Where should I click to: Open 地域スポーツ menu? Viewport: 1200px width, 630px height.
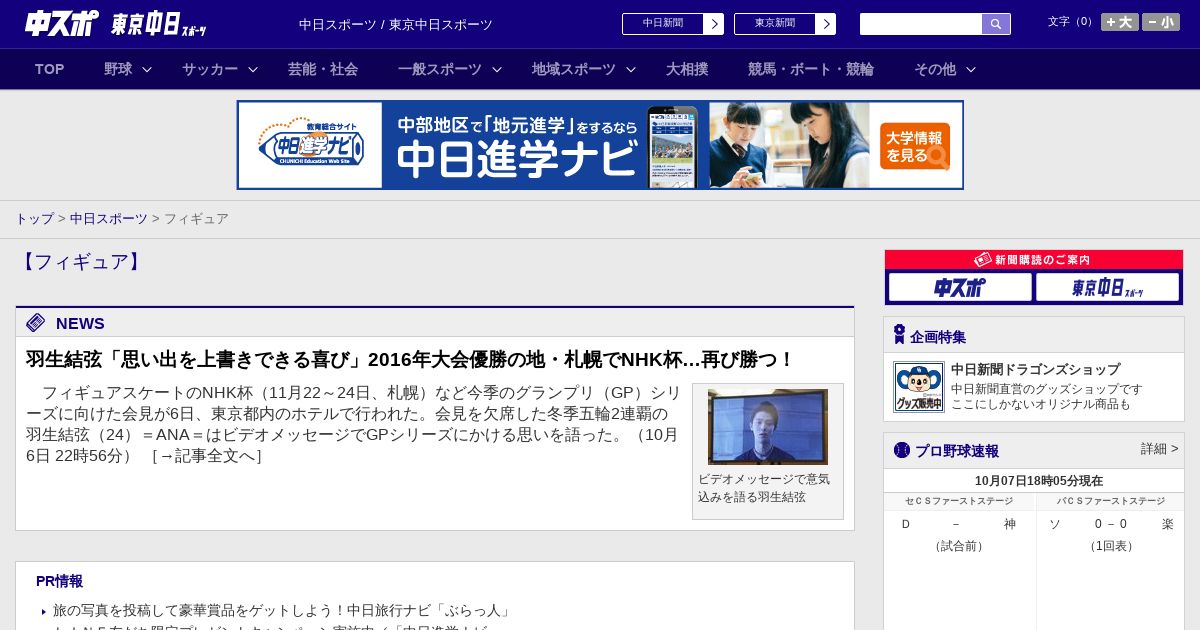[574, 69]
